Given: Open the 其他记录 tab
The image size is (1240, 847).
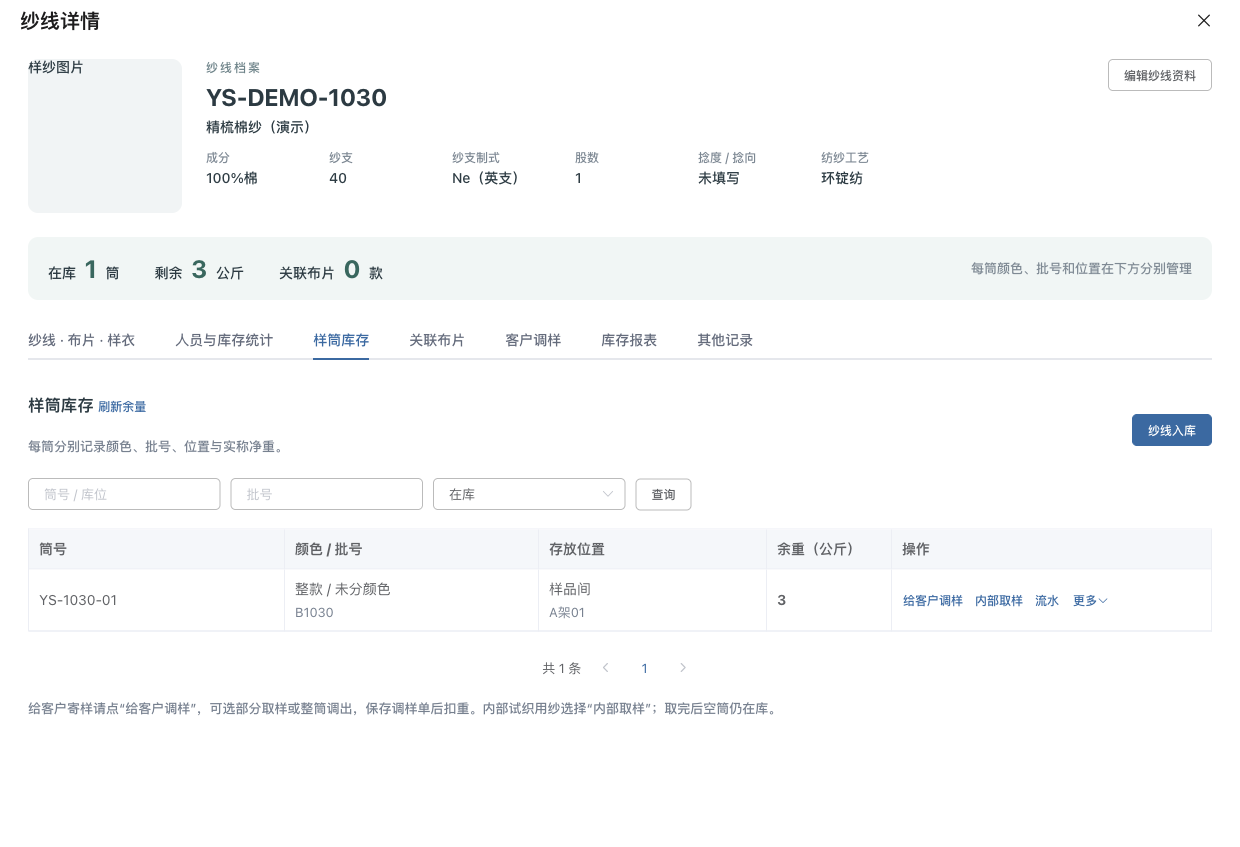Looking at the screenshot, I should (725, 340).
